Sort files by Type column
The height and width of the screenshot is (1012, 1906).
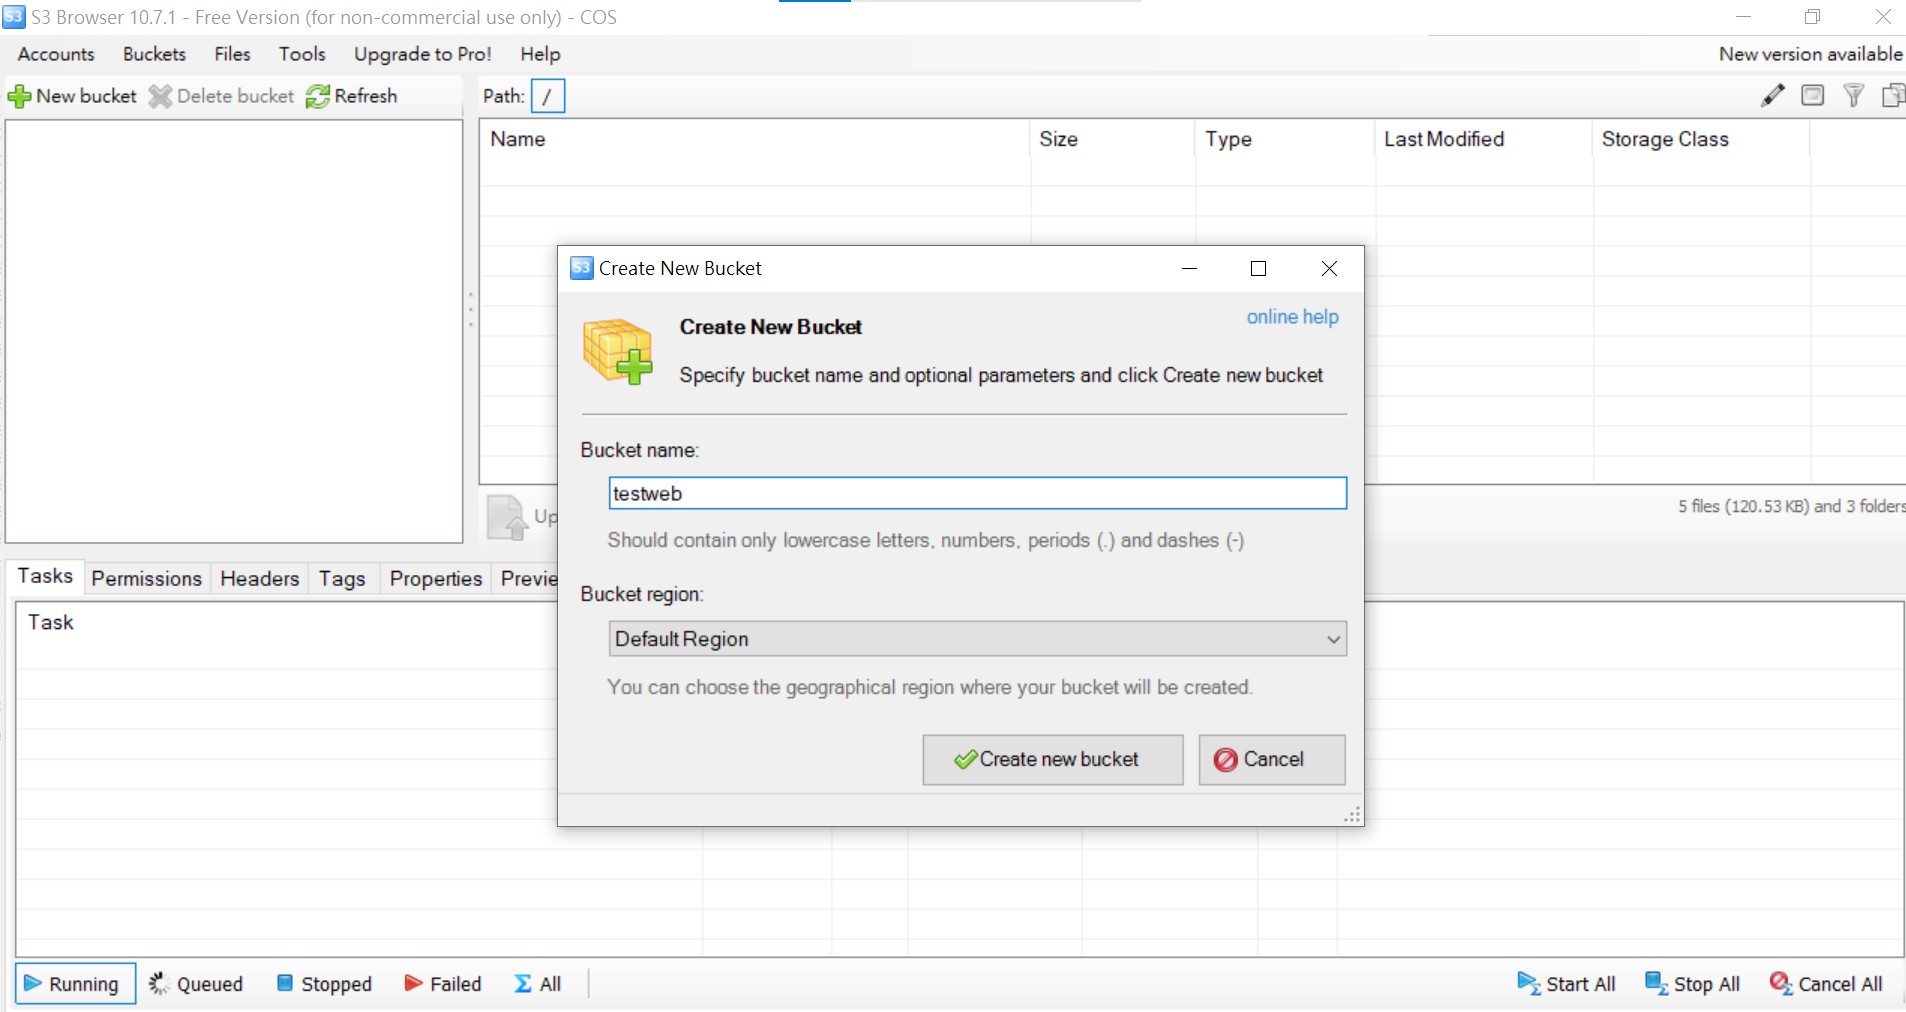[x=1286, y=139]
